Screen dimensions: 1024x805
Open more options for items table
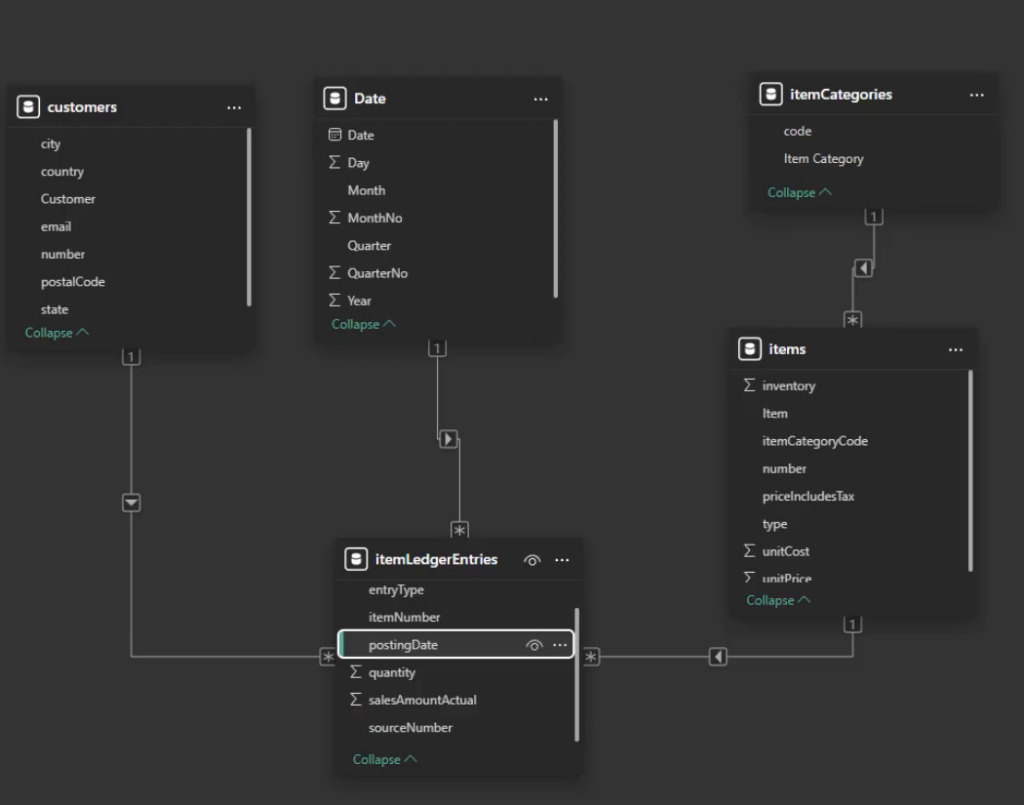(955, 350)
